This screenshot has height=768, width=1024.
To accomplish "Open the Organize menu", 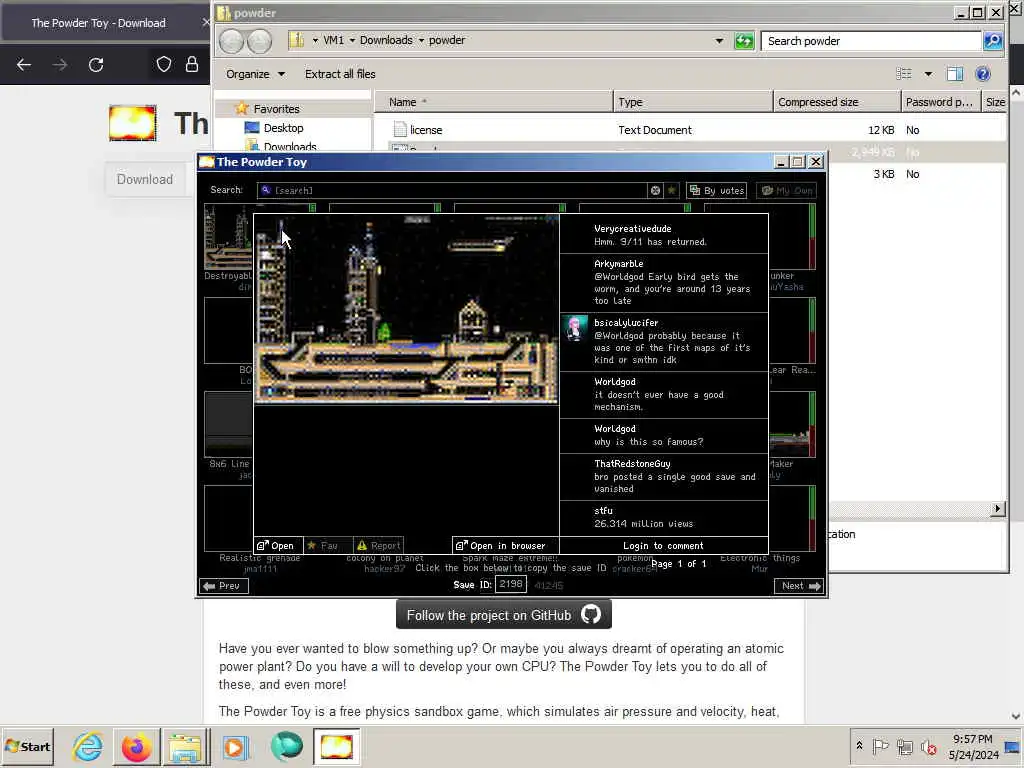I will 255,74.
